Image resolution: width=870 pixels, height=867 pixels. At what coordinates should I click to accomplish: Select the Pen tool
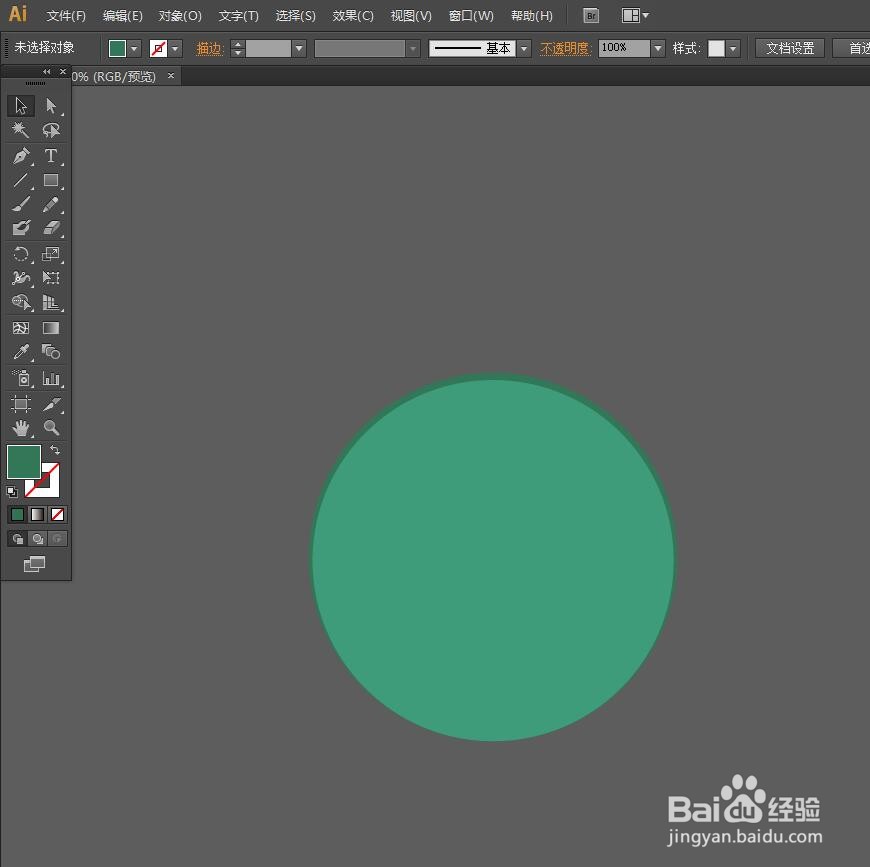(x=21, y=156)
